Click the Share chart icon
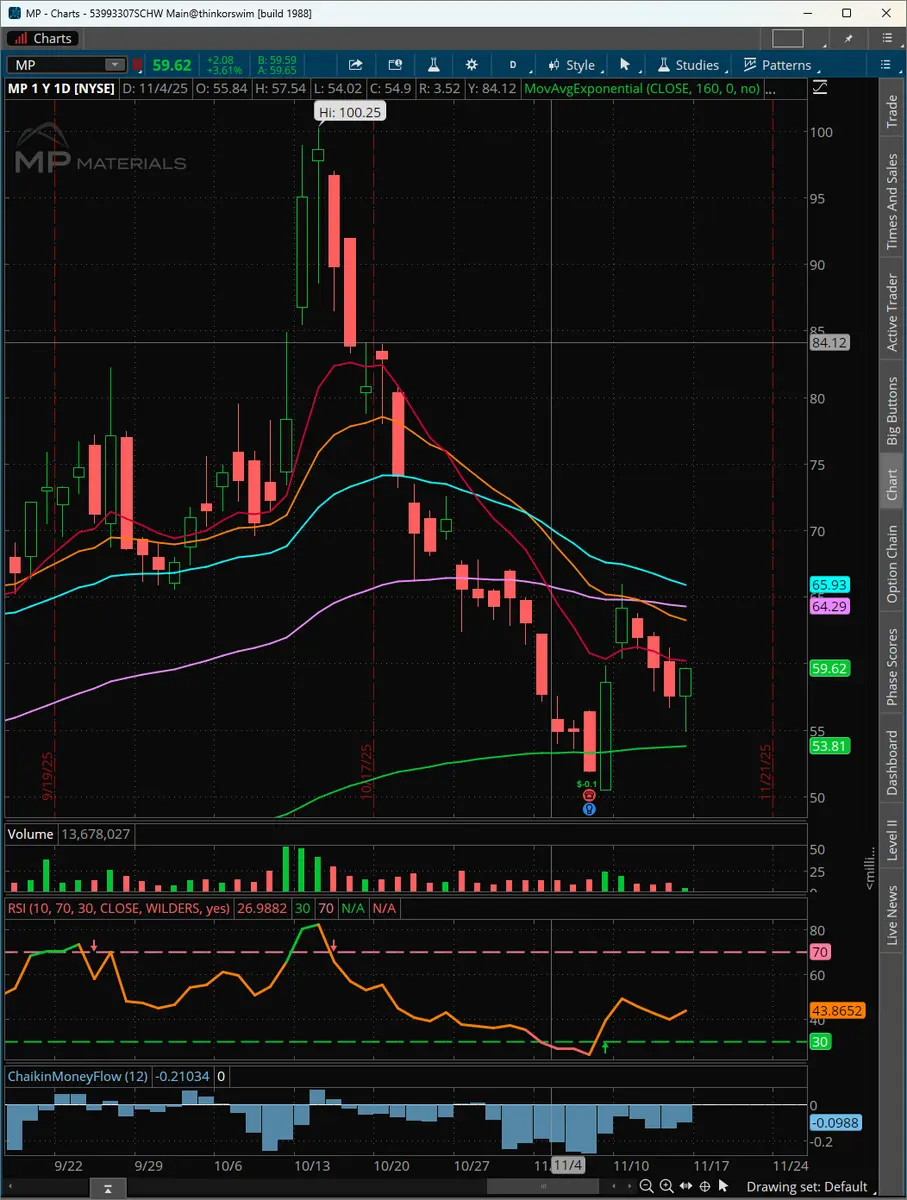The height and width of the screenshot is (1200, 907). pyautogui.click(x=356, y=65)
